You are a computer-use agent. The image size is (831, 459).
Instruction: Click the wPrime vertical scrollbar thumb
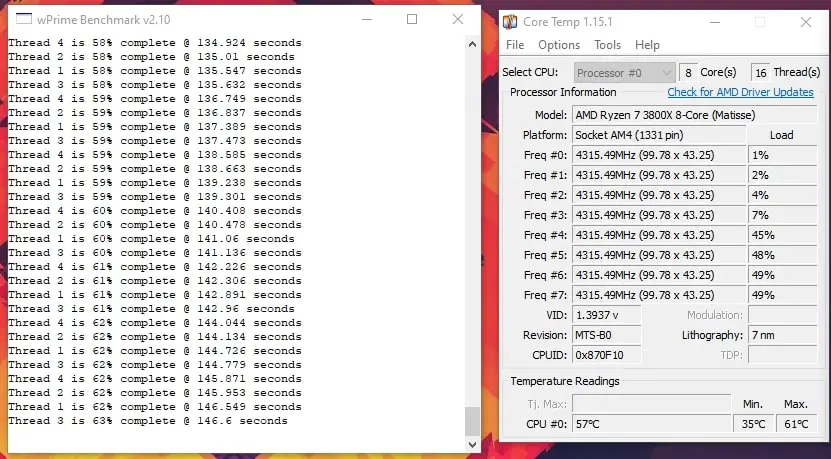click(x=472, y=421)
